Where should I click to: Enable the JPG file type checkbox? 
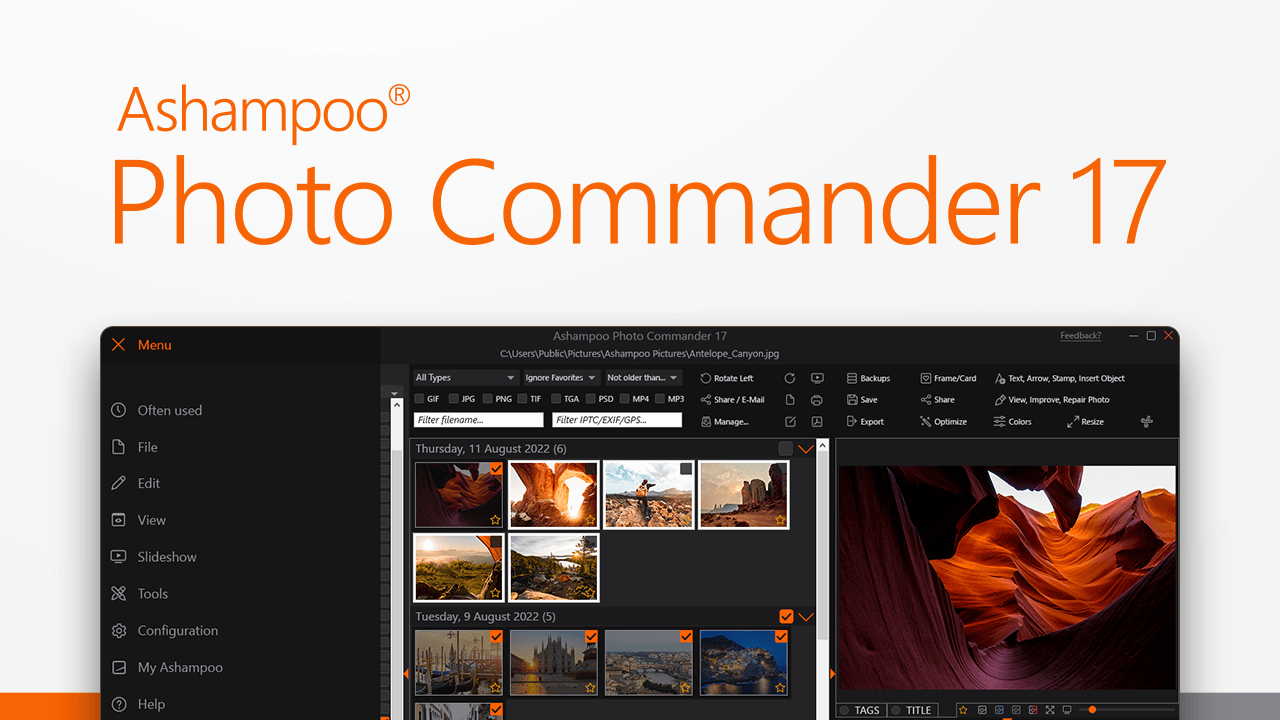click(x=453, y=399)
